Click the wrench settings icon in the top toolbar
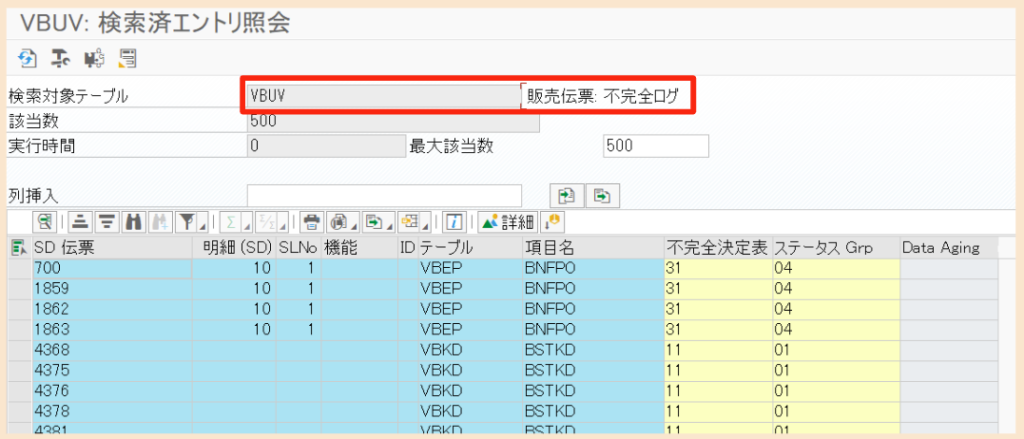 (61, 59)
